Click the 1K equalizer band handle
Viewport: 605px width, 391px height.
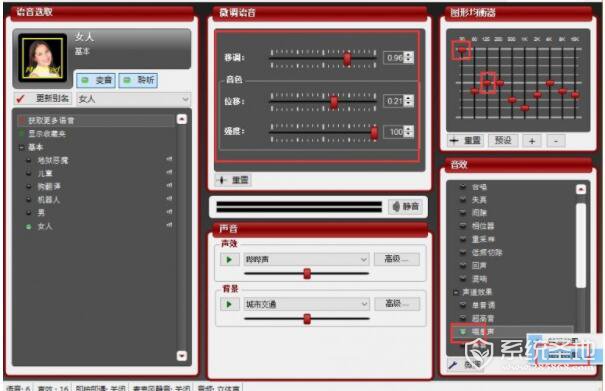pos(524,108)
